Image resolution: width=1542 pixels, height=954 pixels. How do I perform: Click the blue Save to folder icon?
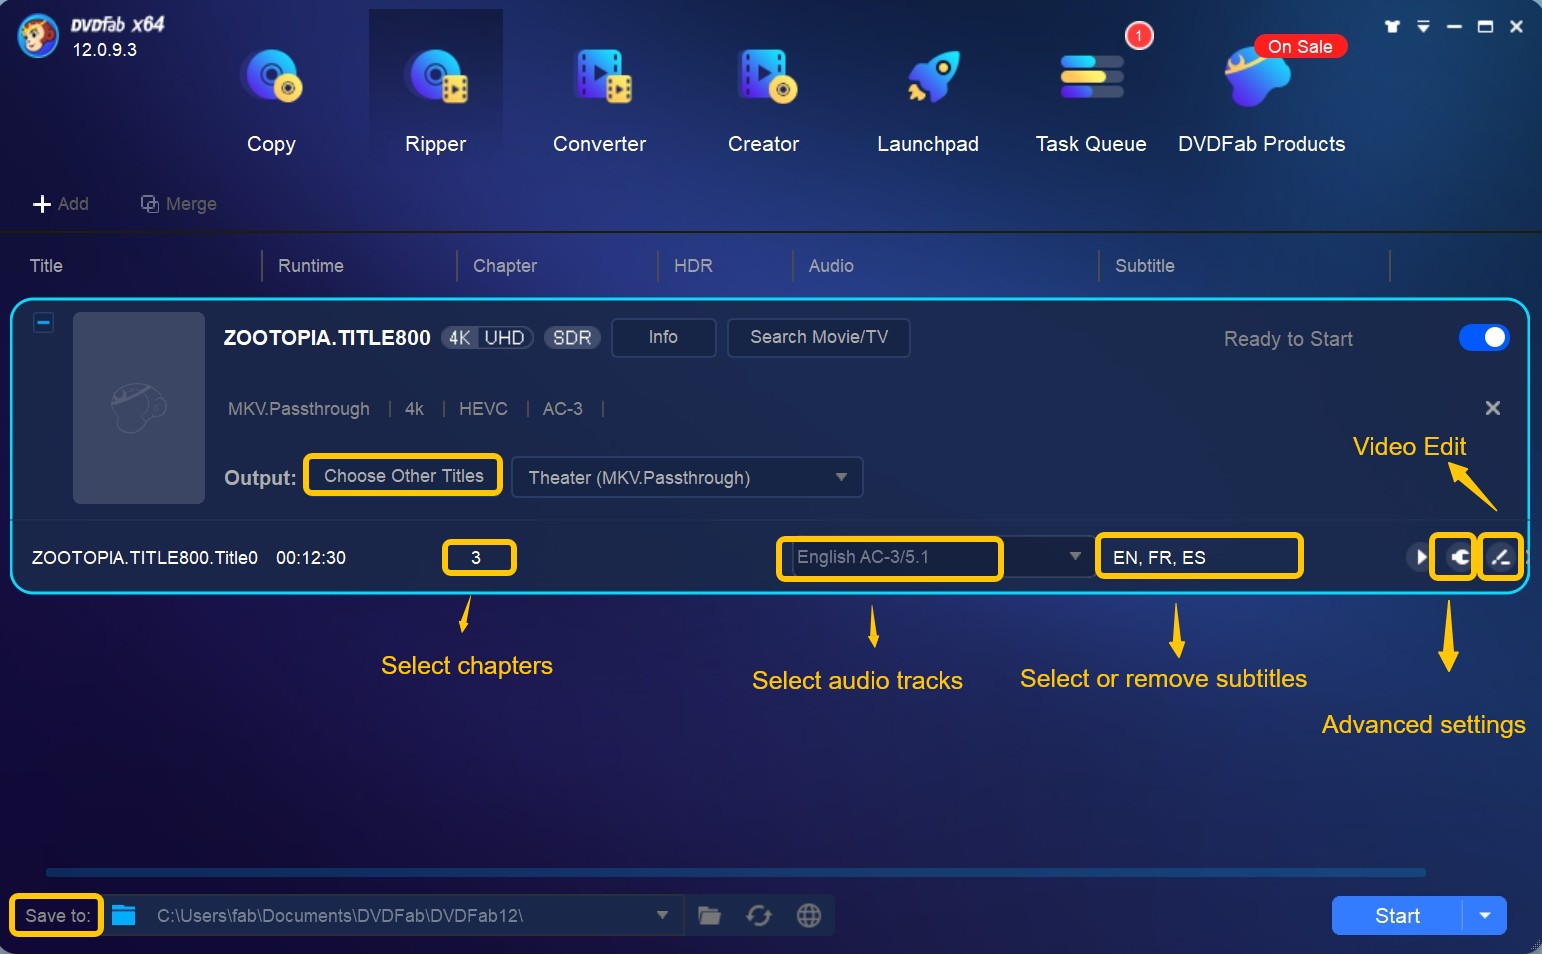tap(124, 915)
